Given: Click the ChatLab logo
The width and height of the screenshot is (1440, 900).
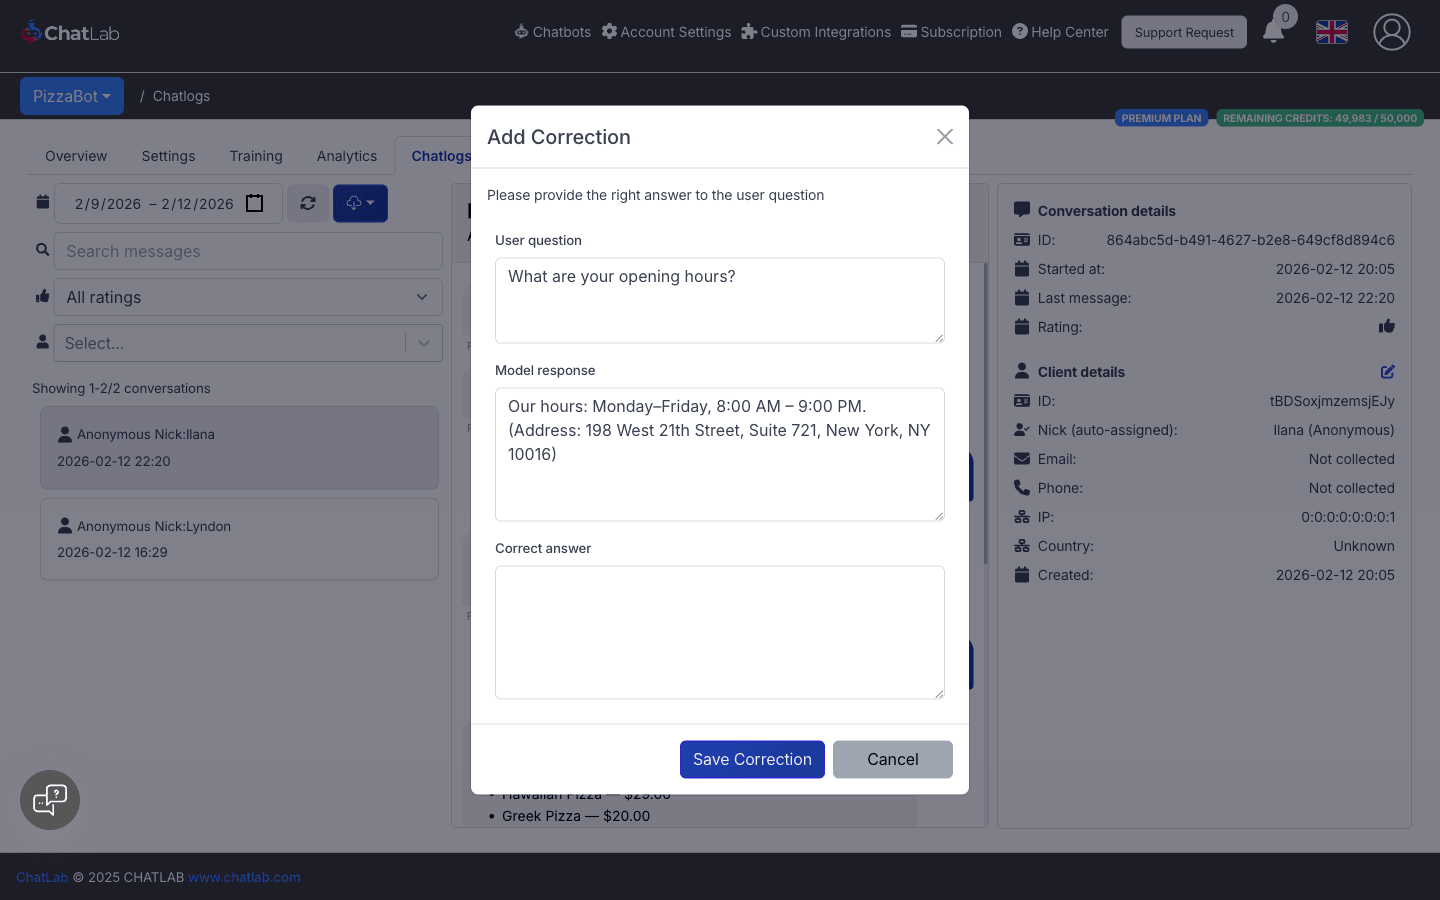Looking at the screenshot, I should tap(70, 33).
